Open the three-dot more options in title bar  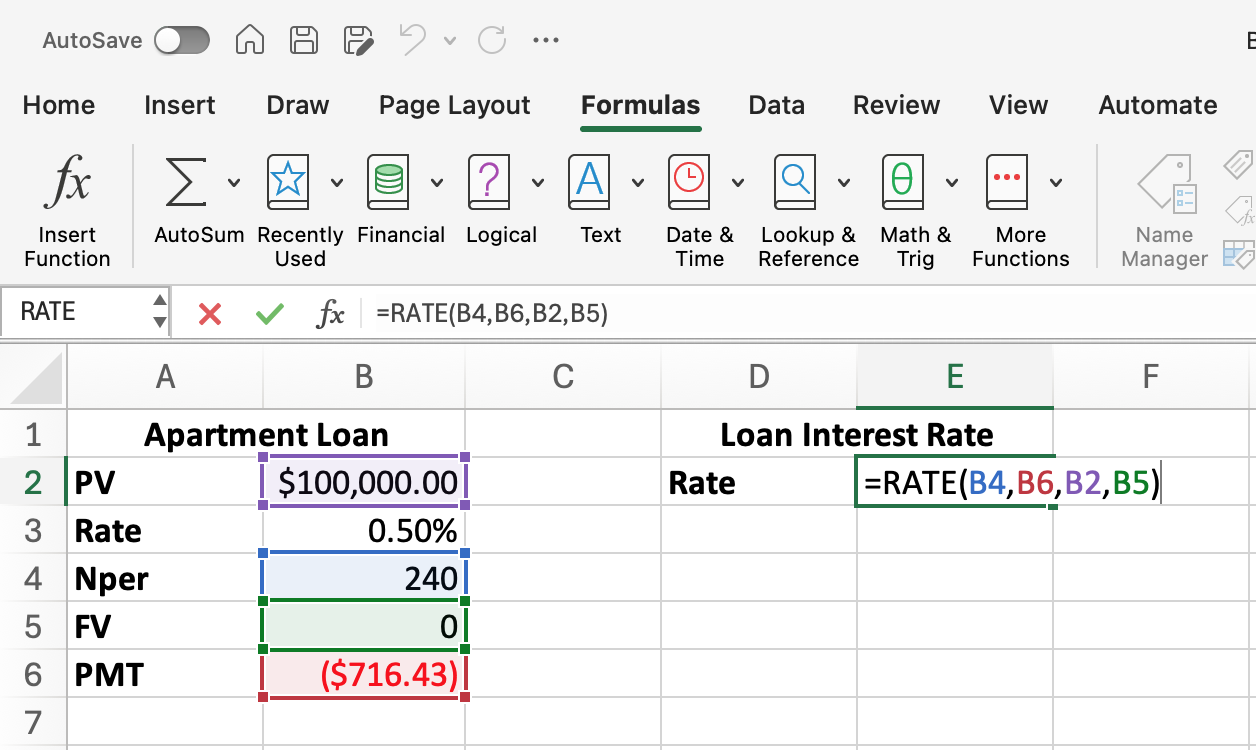(546, 41)
